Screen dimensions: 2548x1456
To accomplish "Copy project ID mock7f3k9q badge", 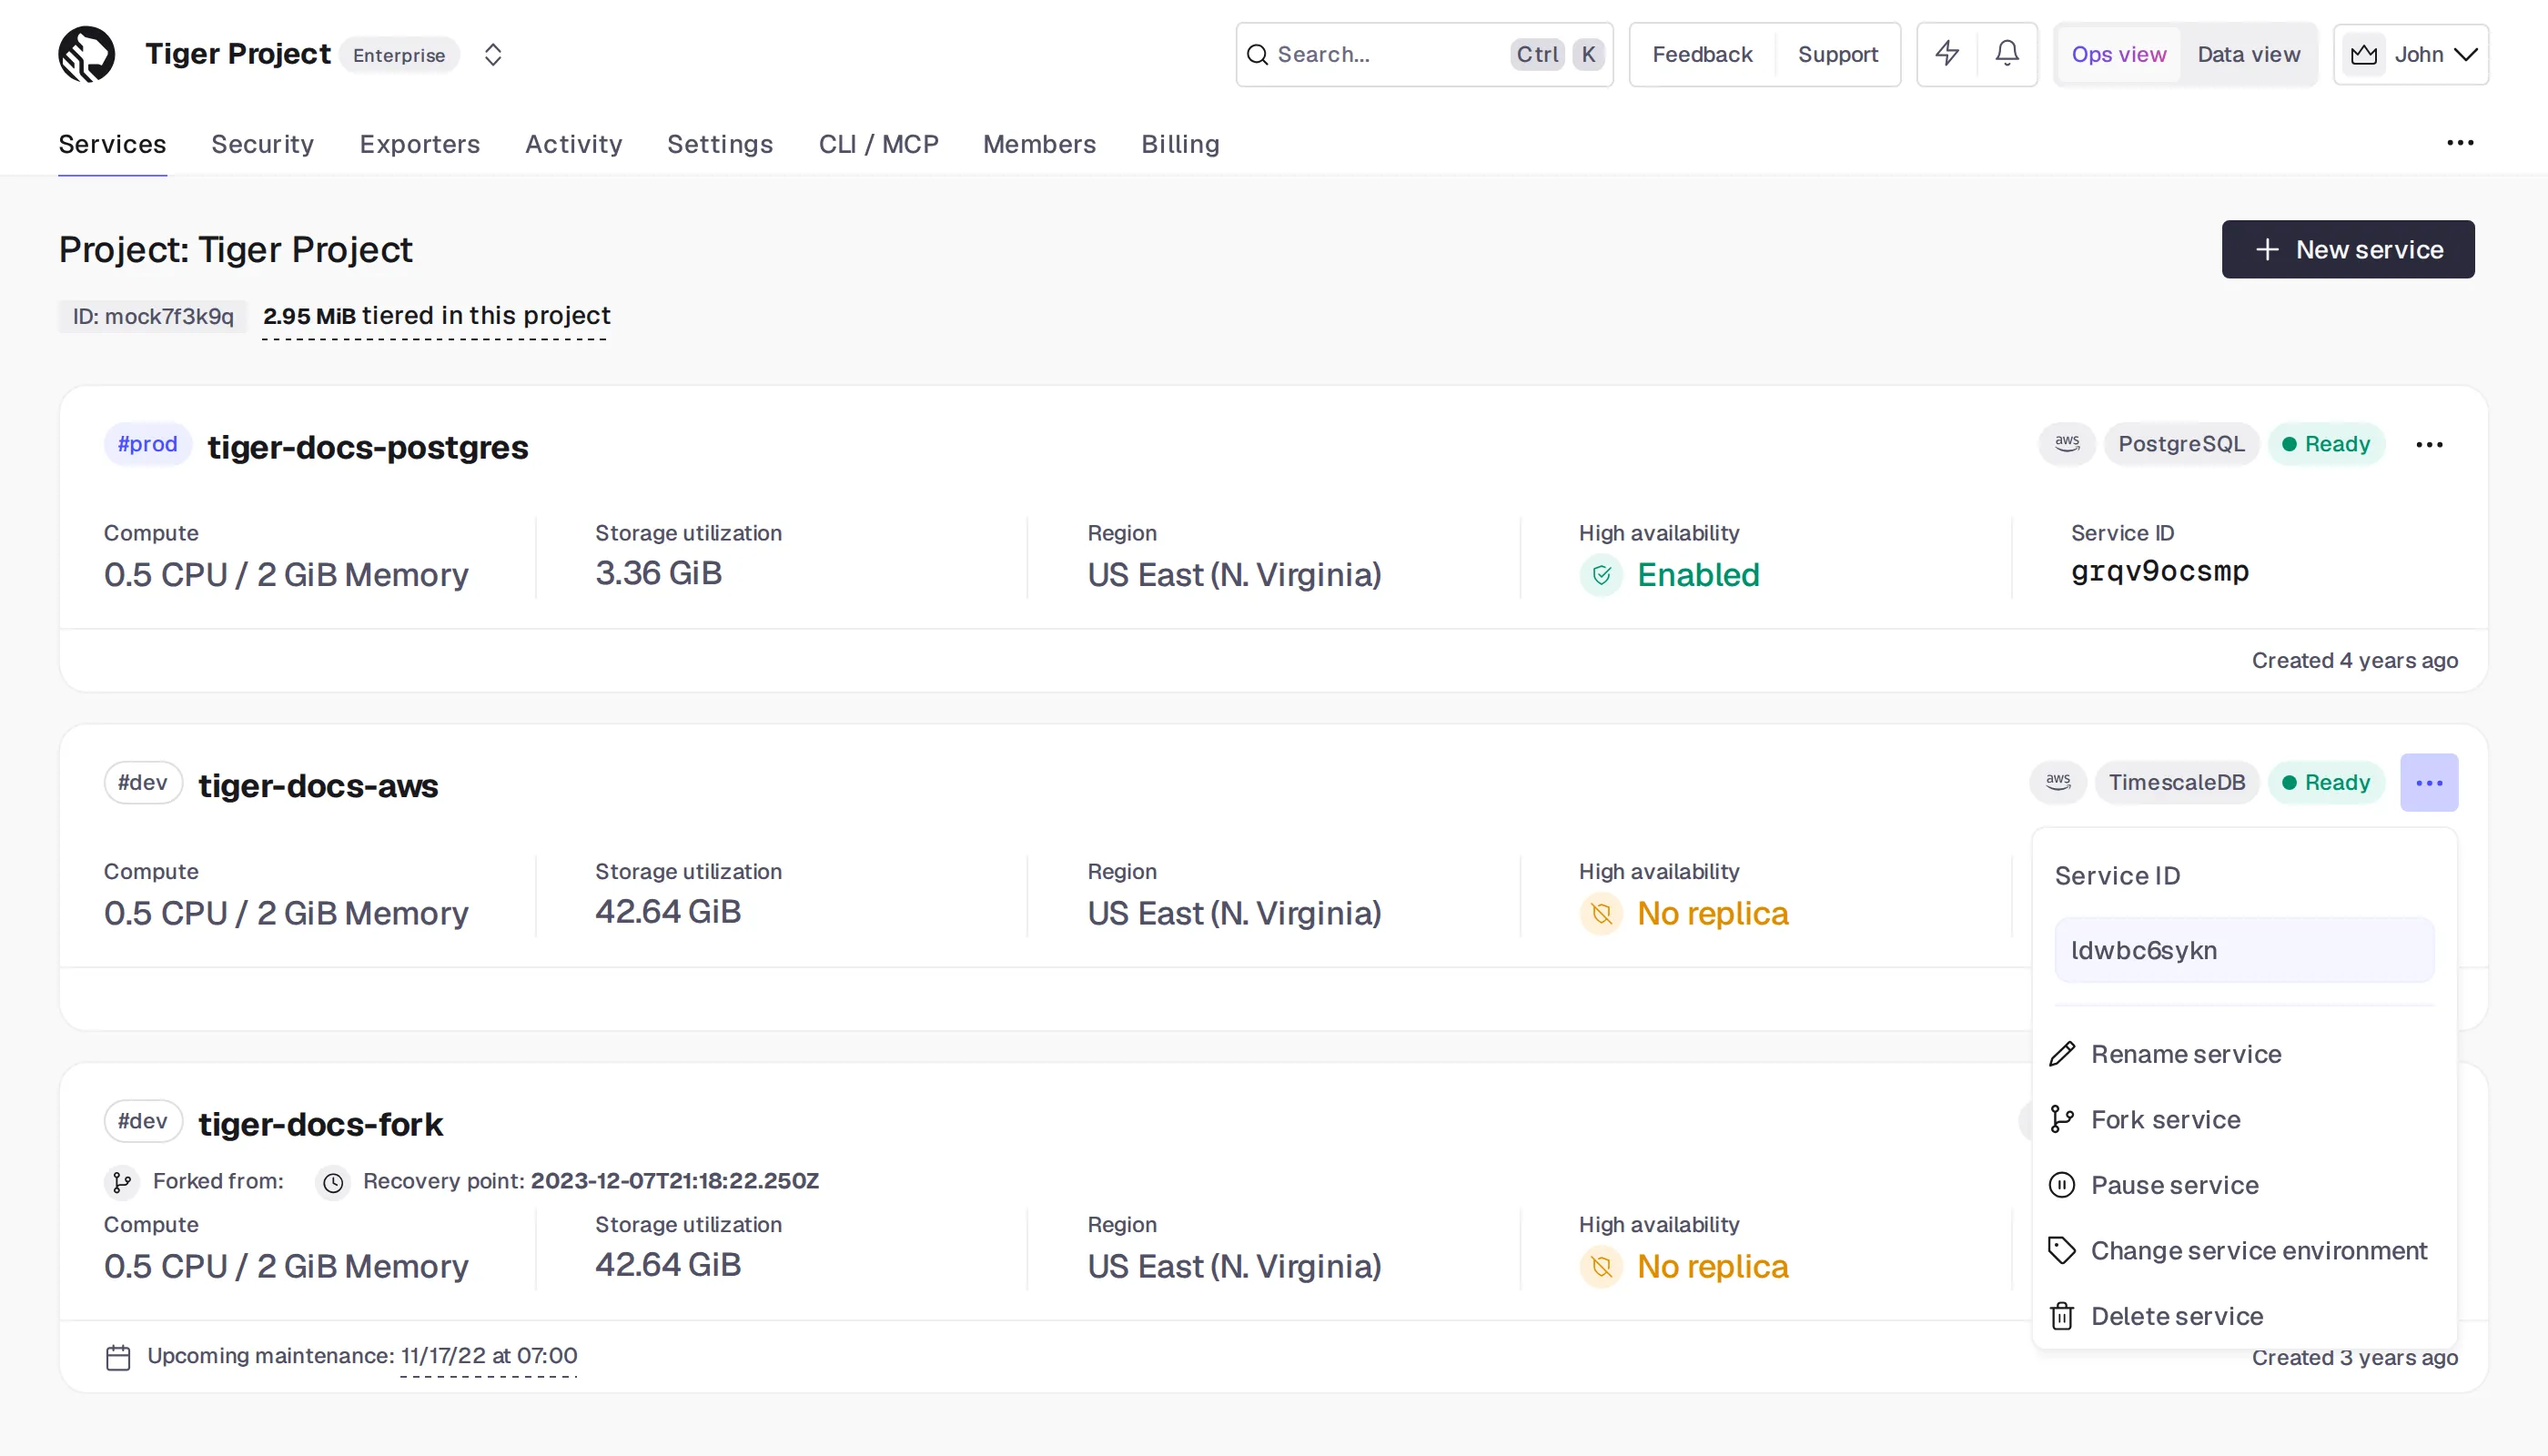I will [x=153, y=316].
